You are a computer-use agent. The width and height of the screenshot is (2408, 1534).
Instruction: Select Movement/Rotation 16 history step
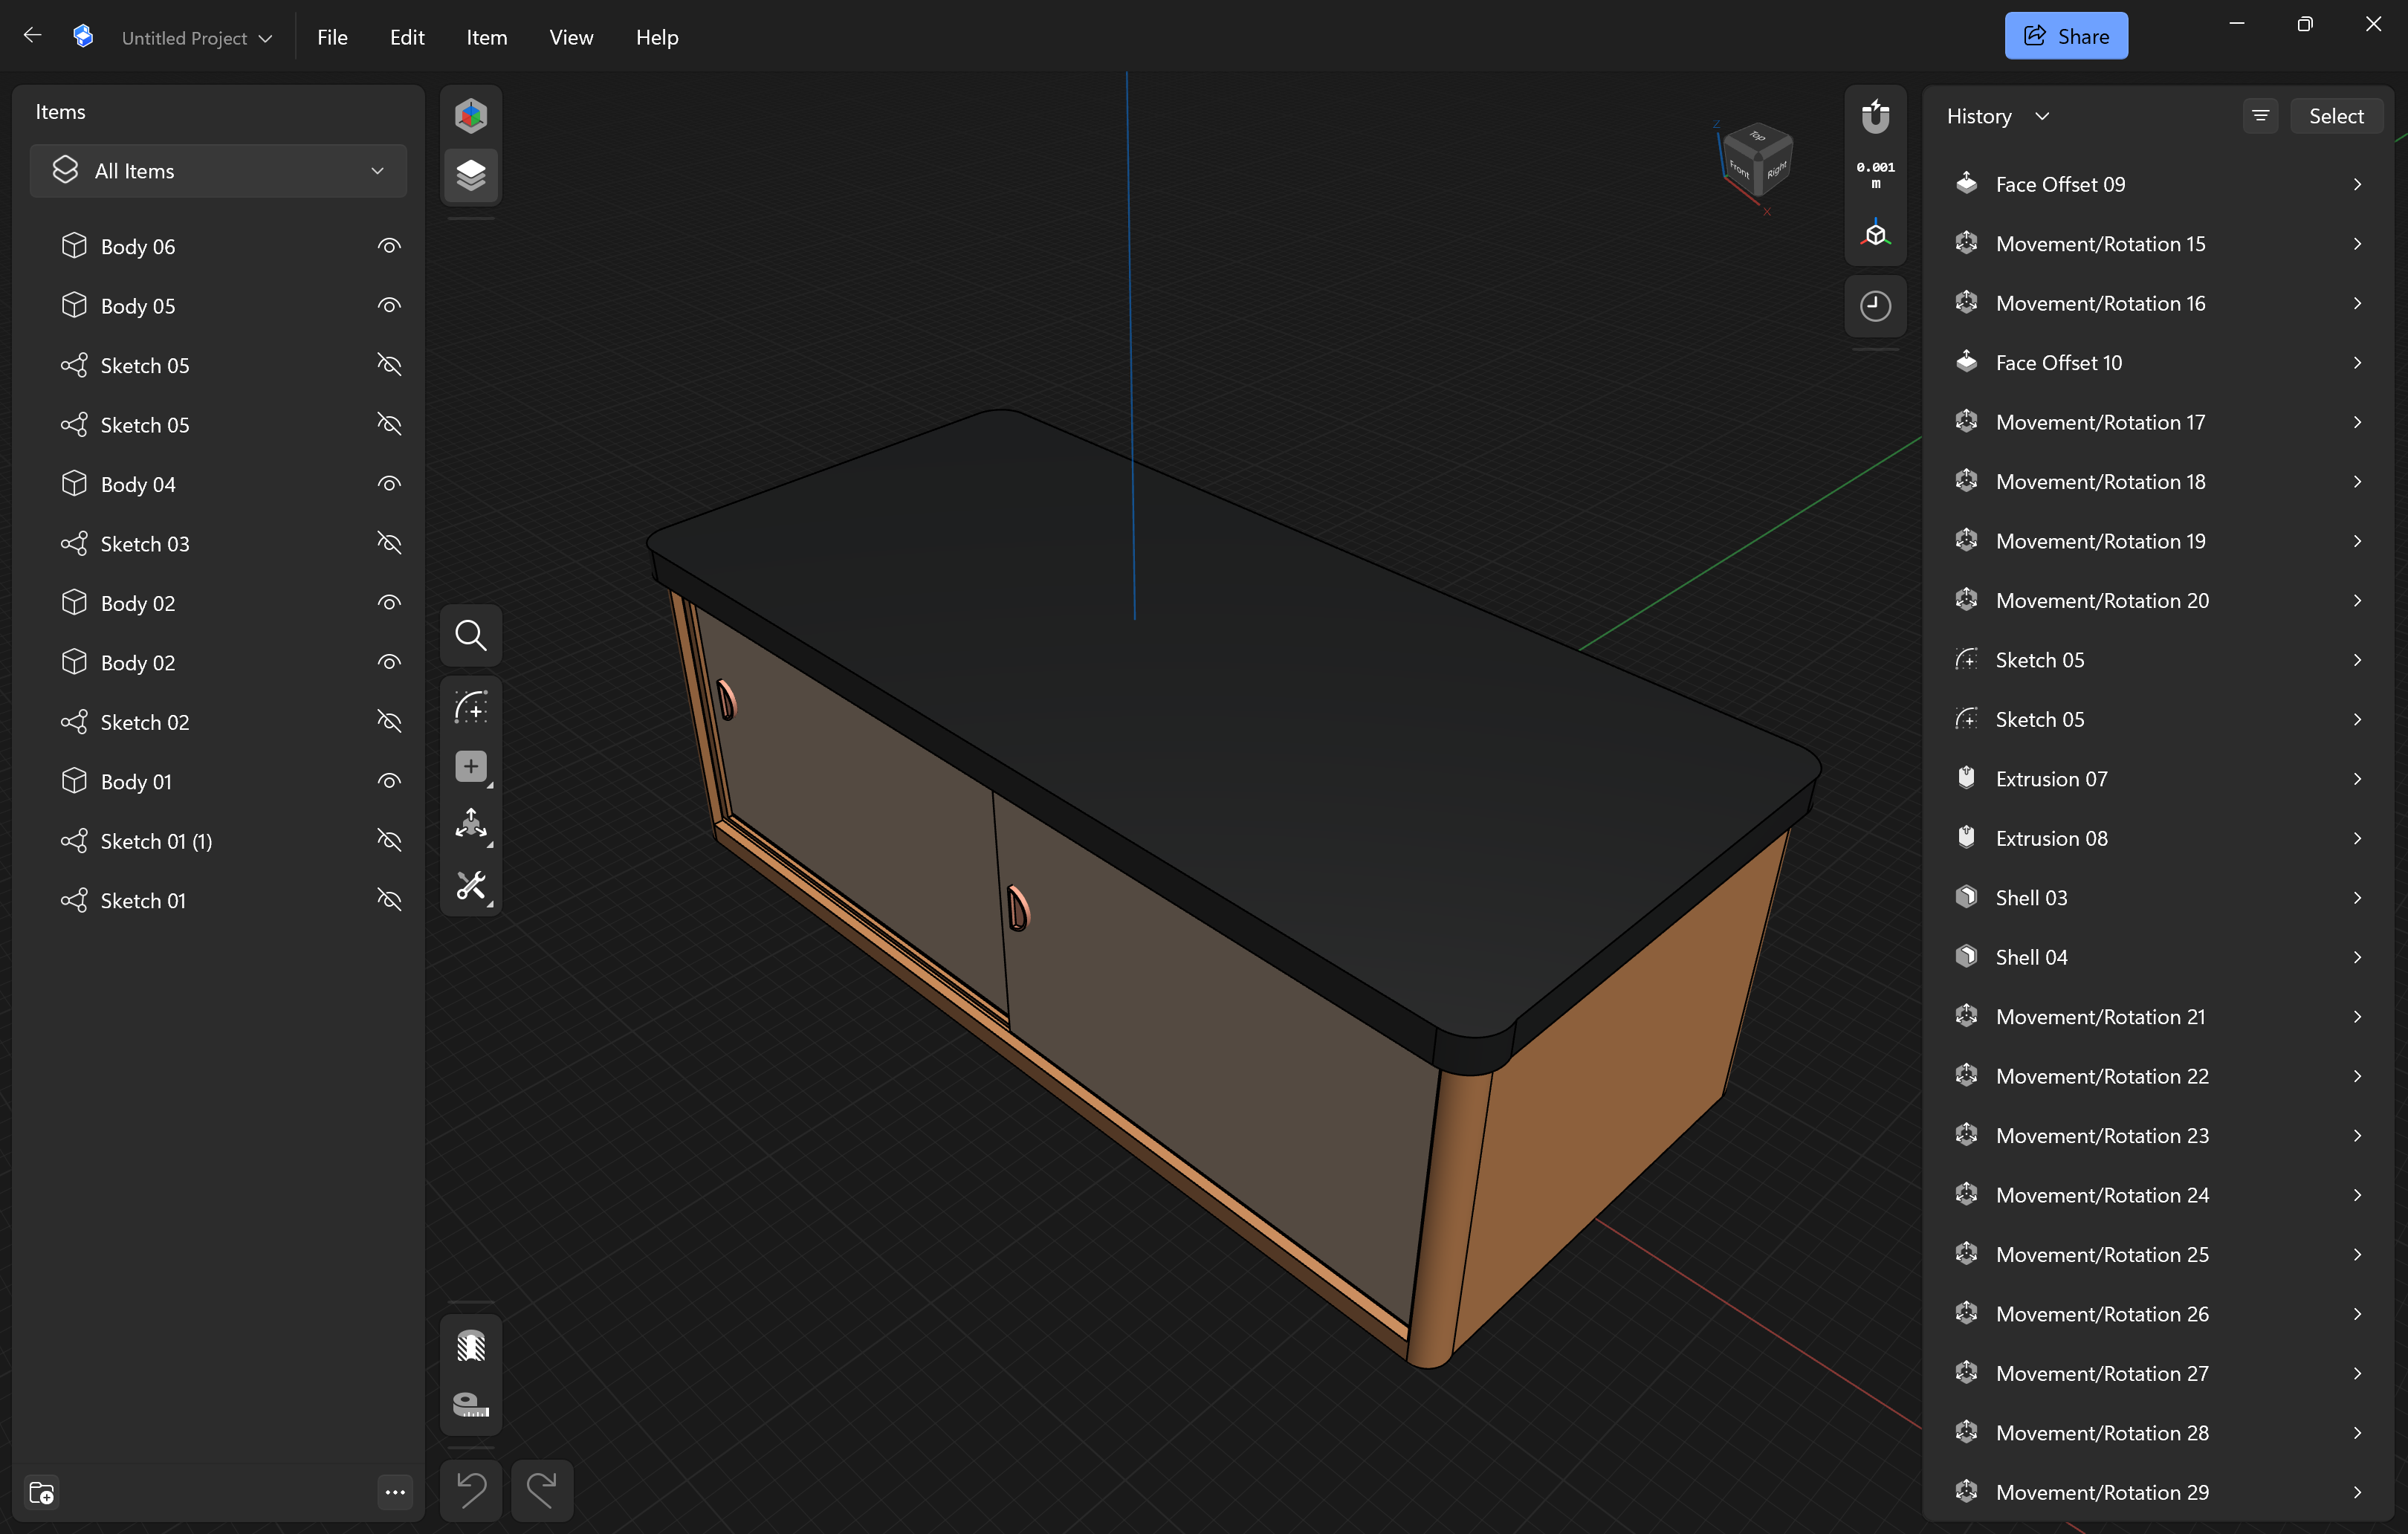click(x=2158, y=303)
